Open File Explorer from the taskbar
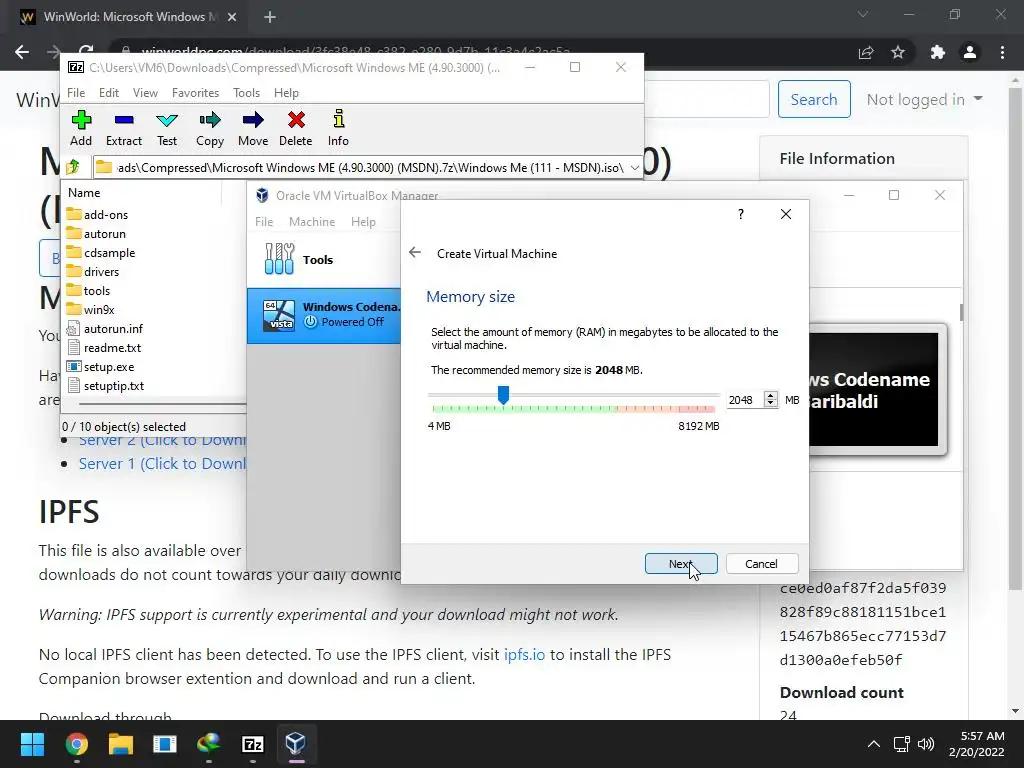The height and width of the screenshot is (768, 1024). (121, 744)
